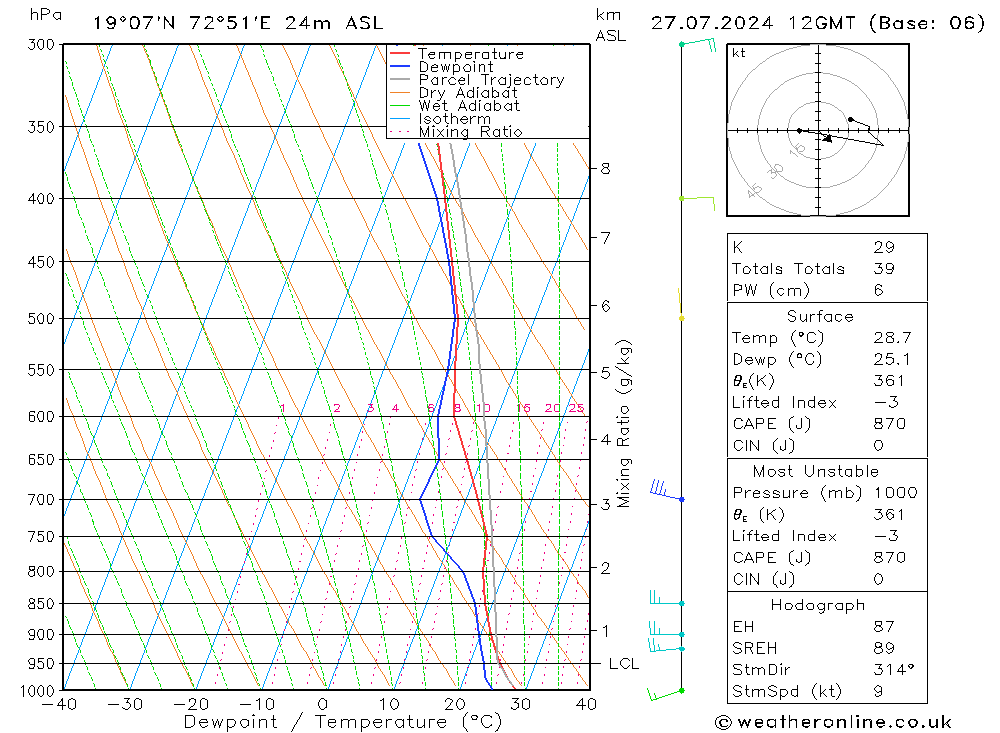Click the -40 temperature axis label
The width and height of the screenshot is (1000, 733).
click(x=59, y=704)
